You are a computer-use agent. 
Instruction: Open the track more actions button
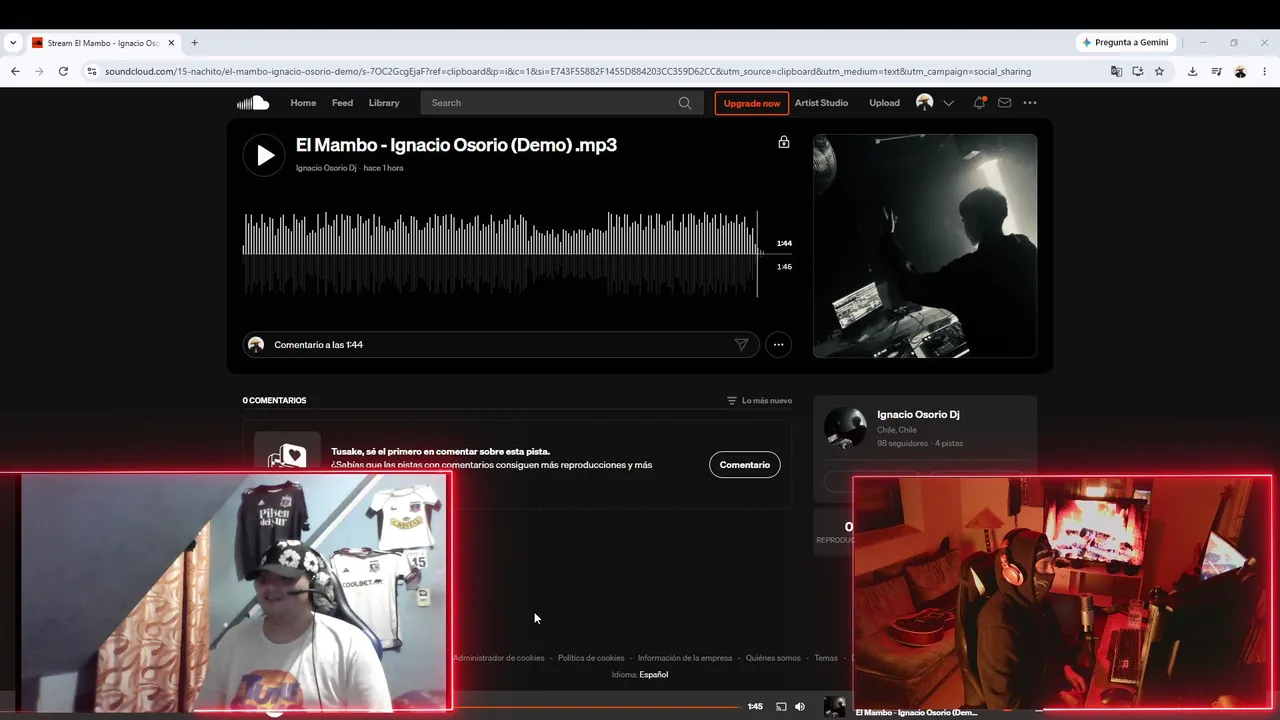[778, 345]
